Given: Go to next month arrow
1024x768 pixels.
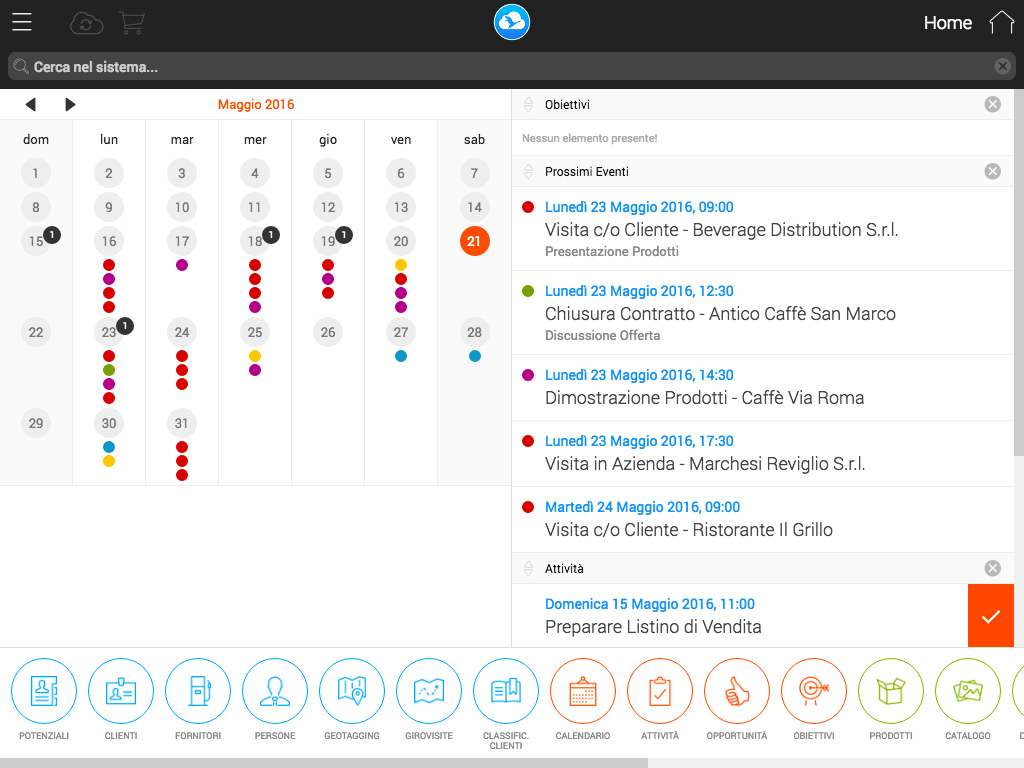Looking at the screenshot, I should click(x=70, y=104).
